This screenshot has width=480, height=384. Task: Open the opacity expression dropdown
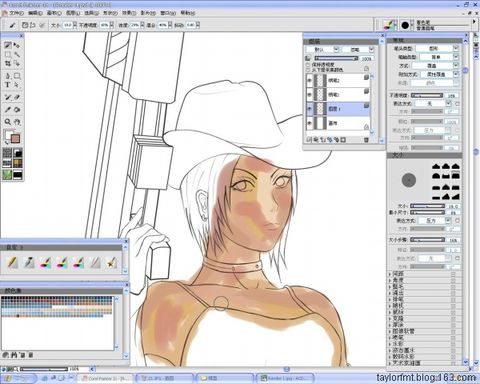pyautogui.click(x=433, y=104)
